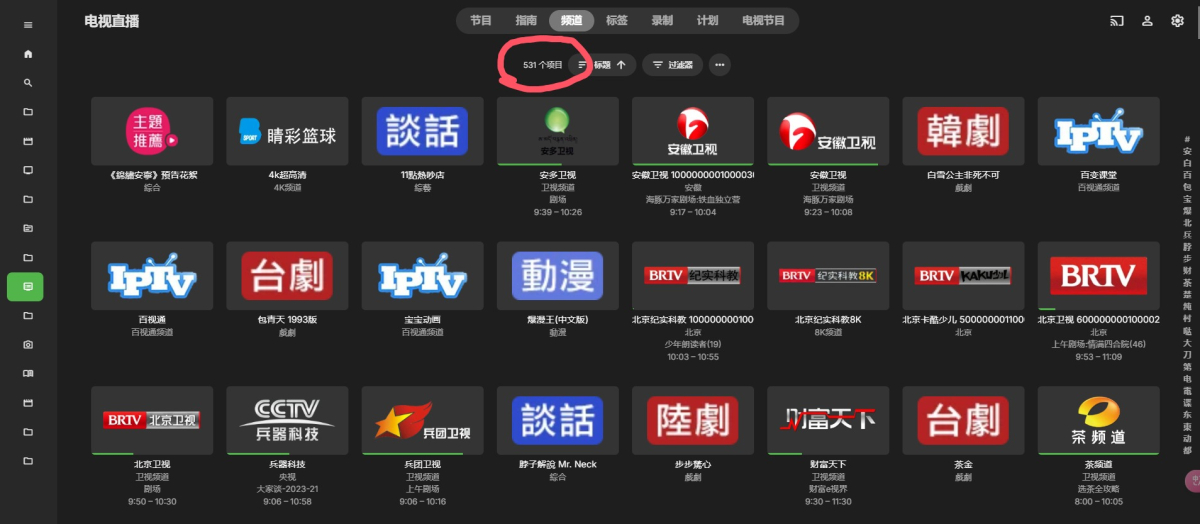Click the 百视通 channel title

pyautogui.click(x=152, y=320)
